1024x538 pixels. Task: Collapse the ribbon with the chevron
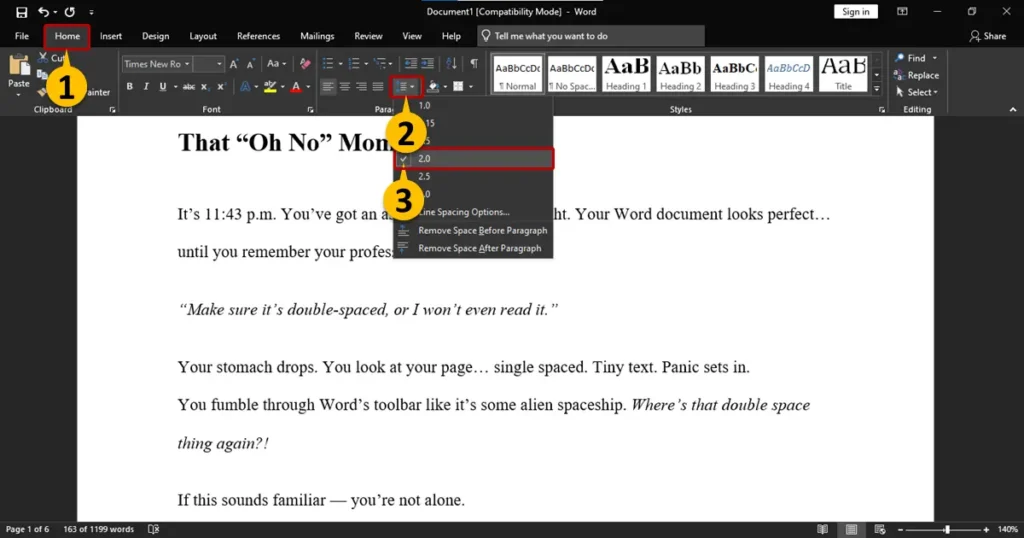1013,110
